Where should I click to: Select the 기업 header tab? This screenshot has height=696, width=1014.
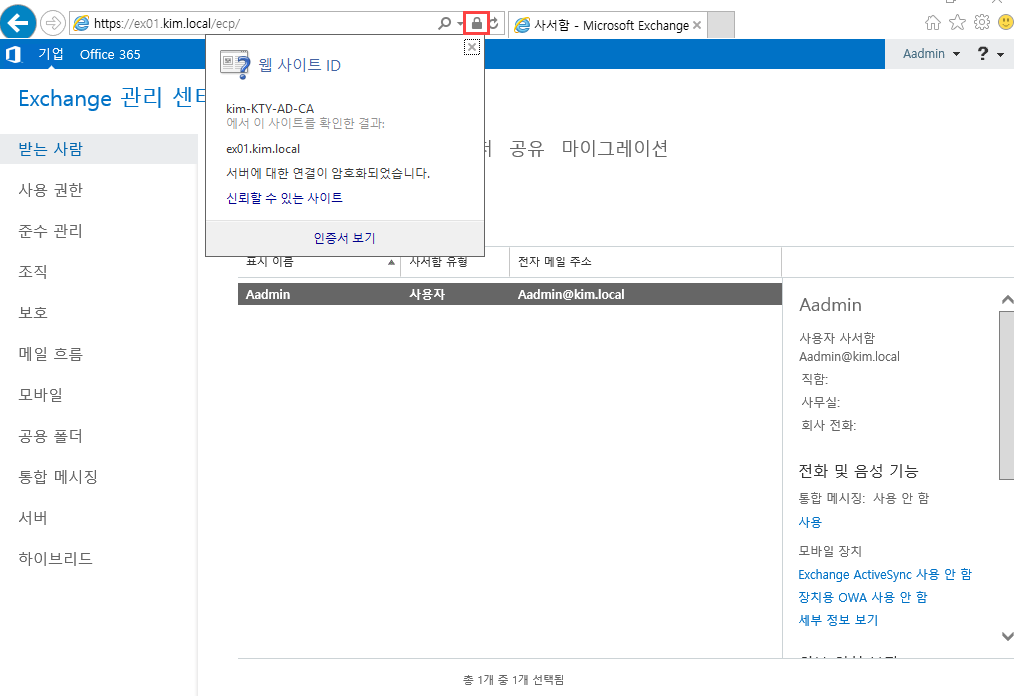[51, 54]
